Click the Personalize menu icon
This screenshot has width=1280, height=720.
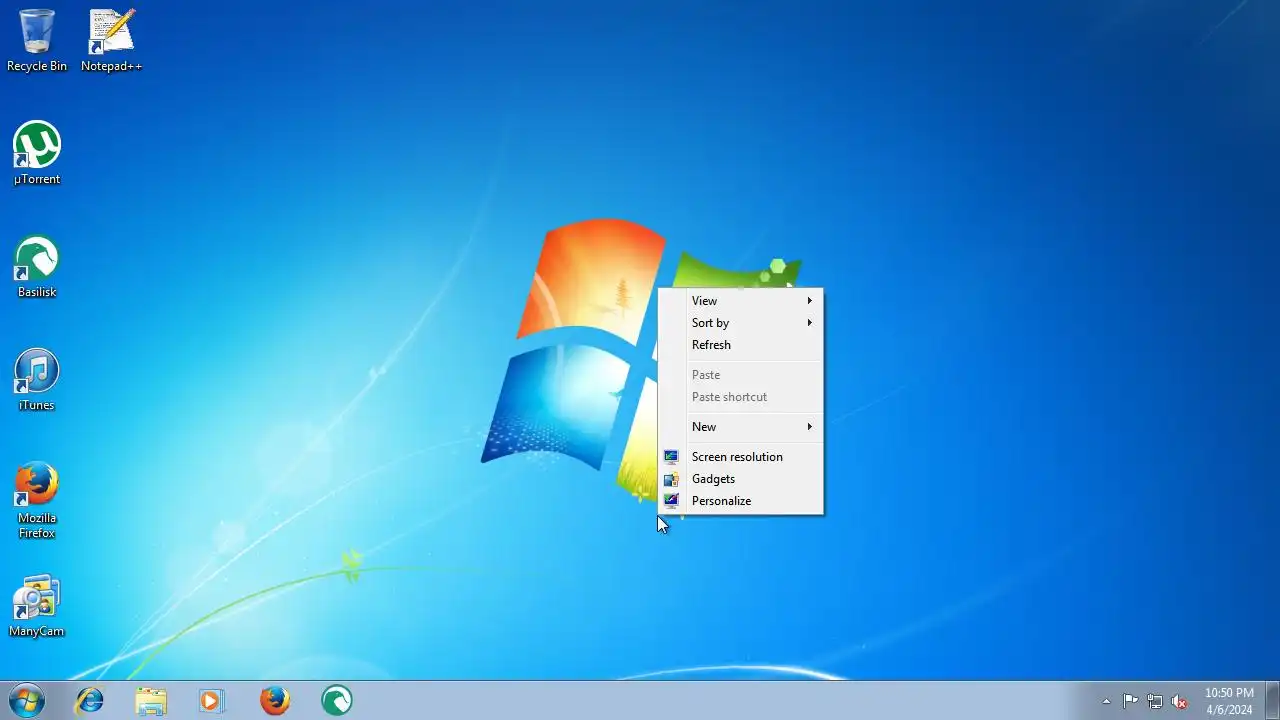[x=671, y=501]
